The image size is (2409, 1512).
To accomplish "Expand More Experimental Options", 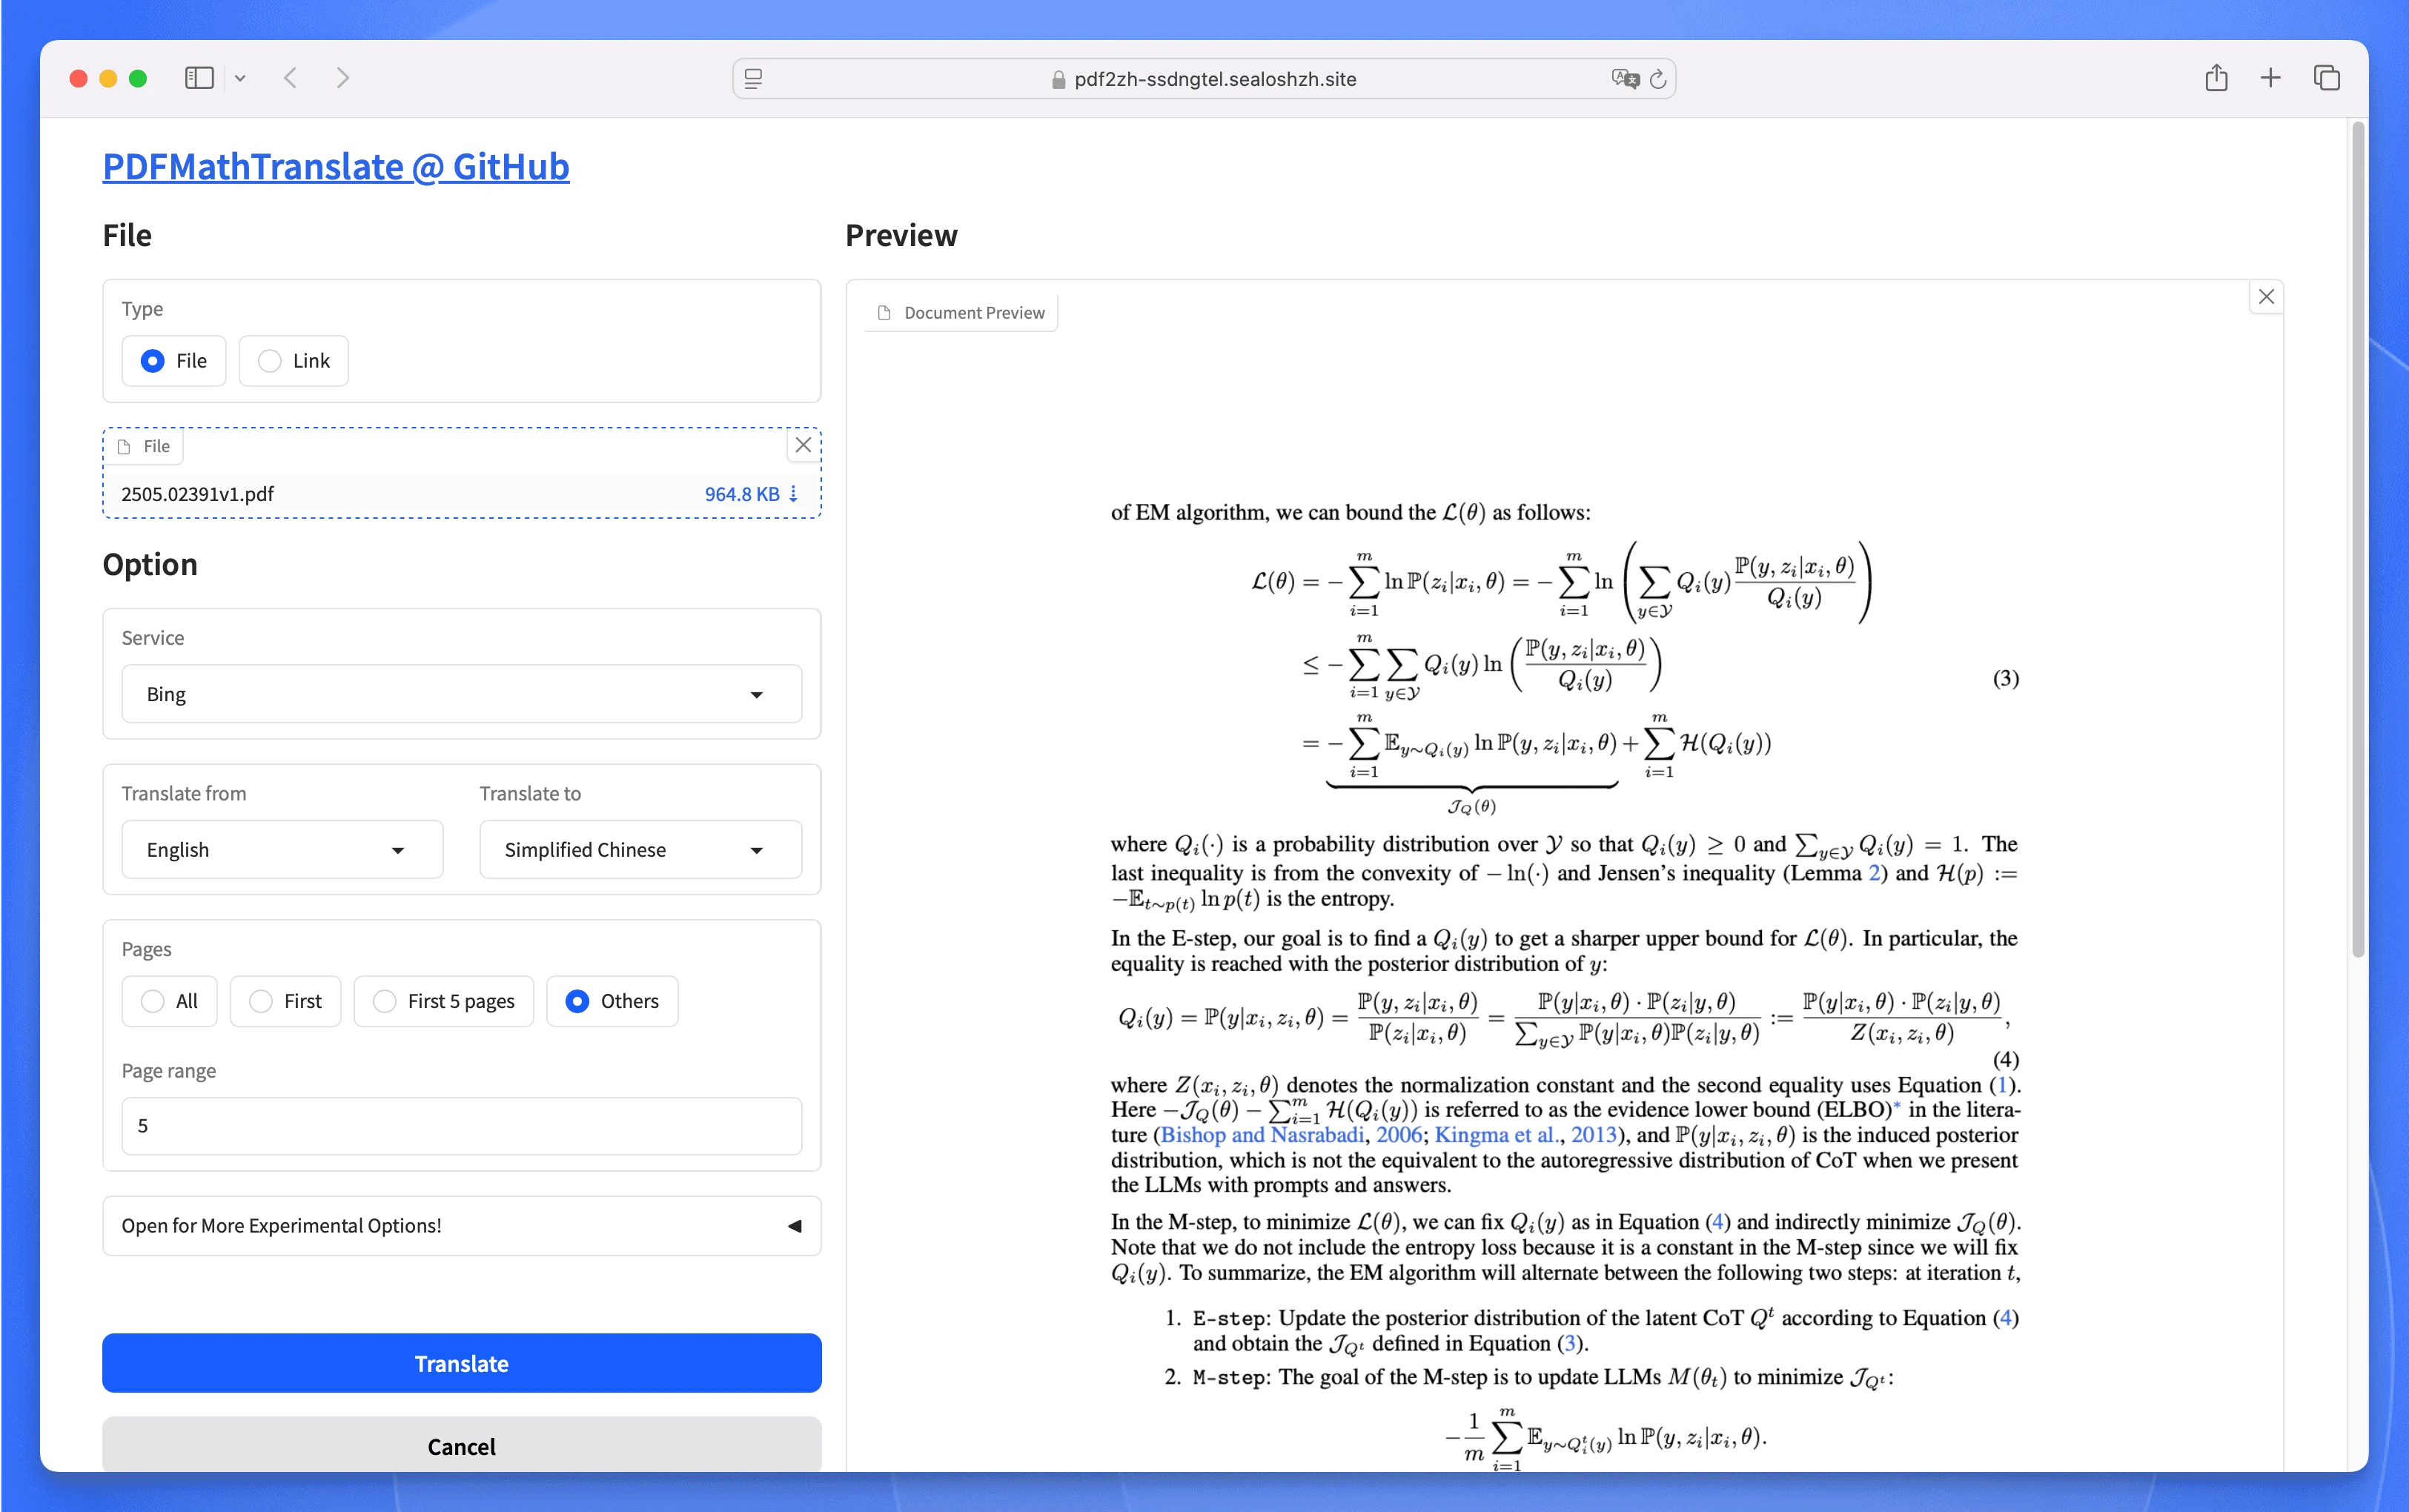I will [460, 1225].
